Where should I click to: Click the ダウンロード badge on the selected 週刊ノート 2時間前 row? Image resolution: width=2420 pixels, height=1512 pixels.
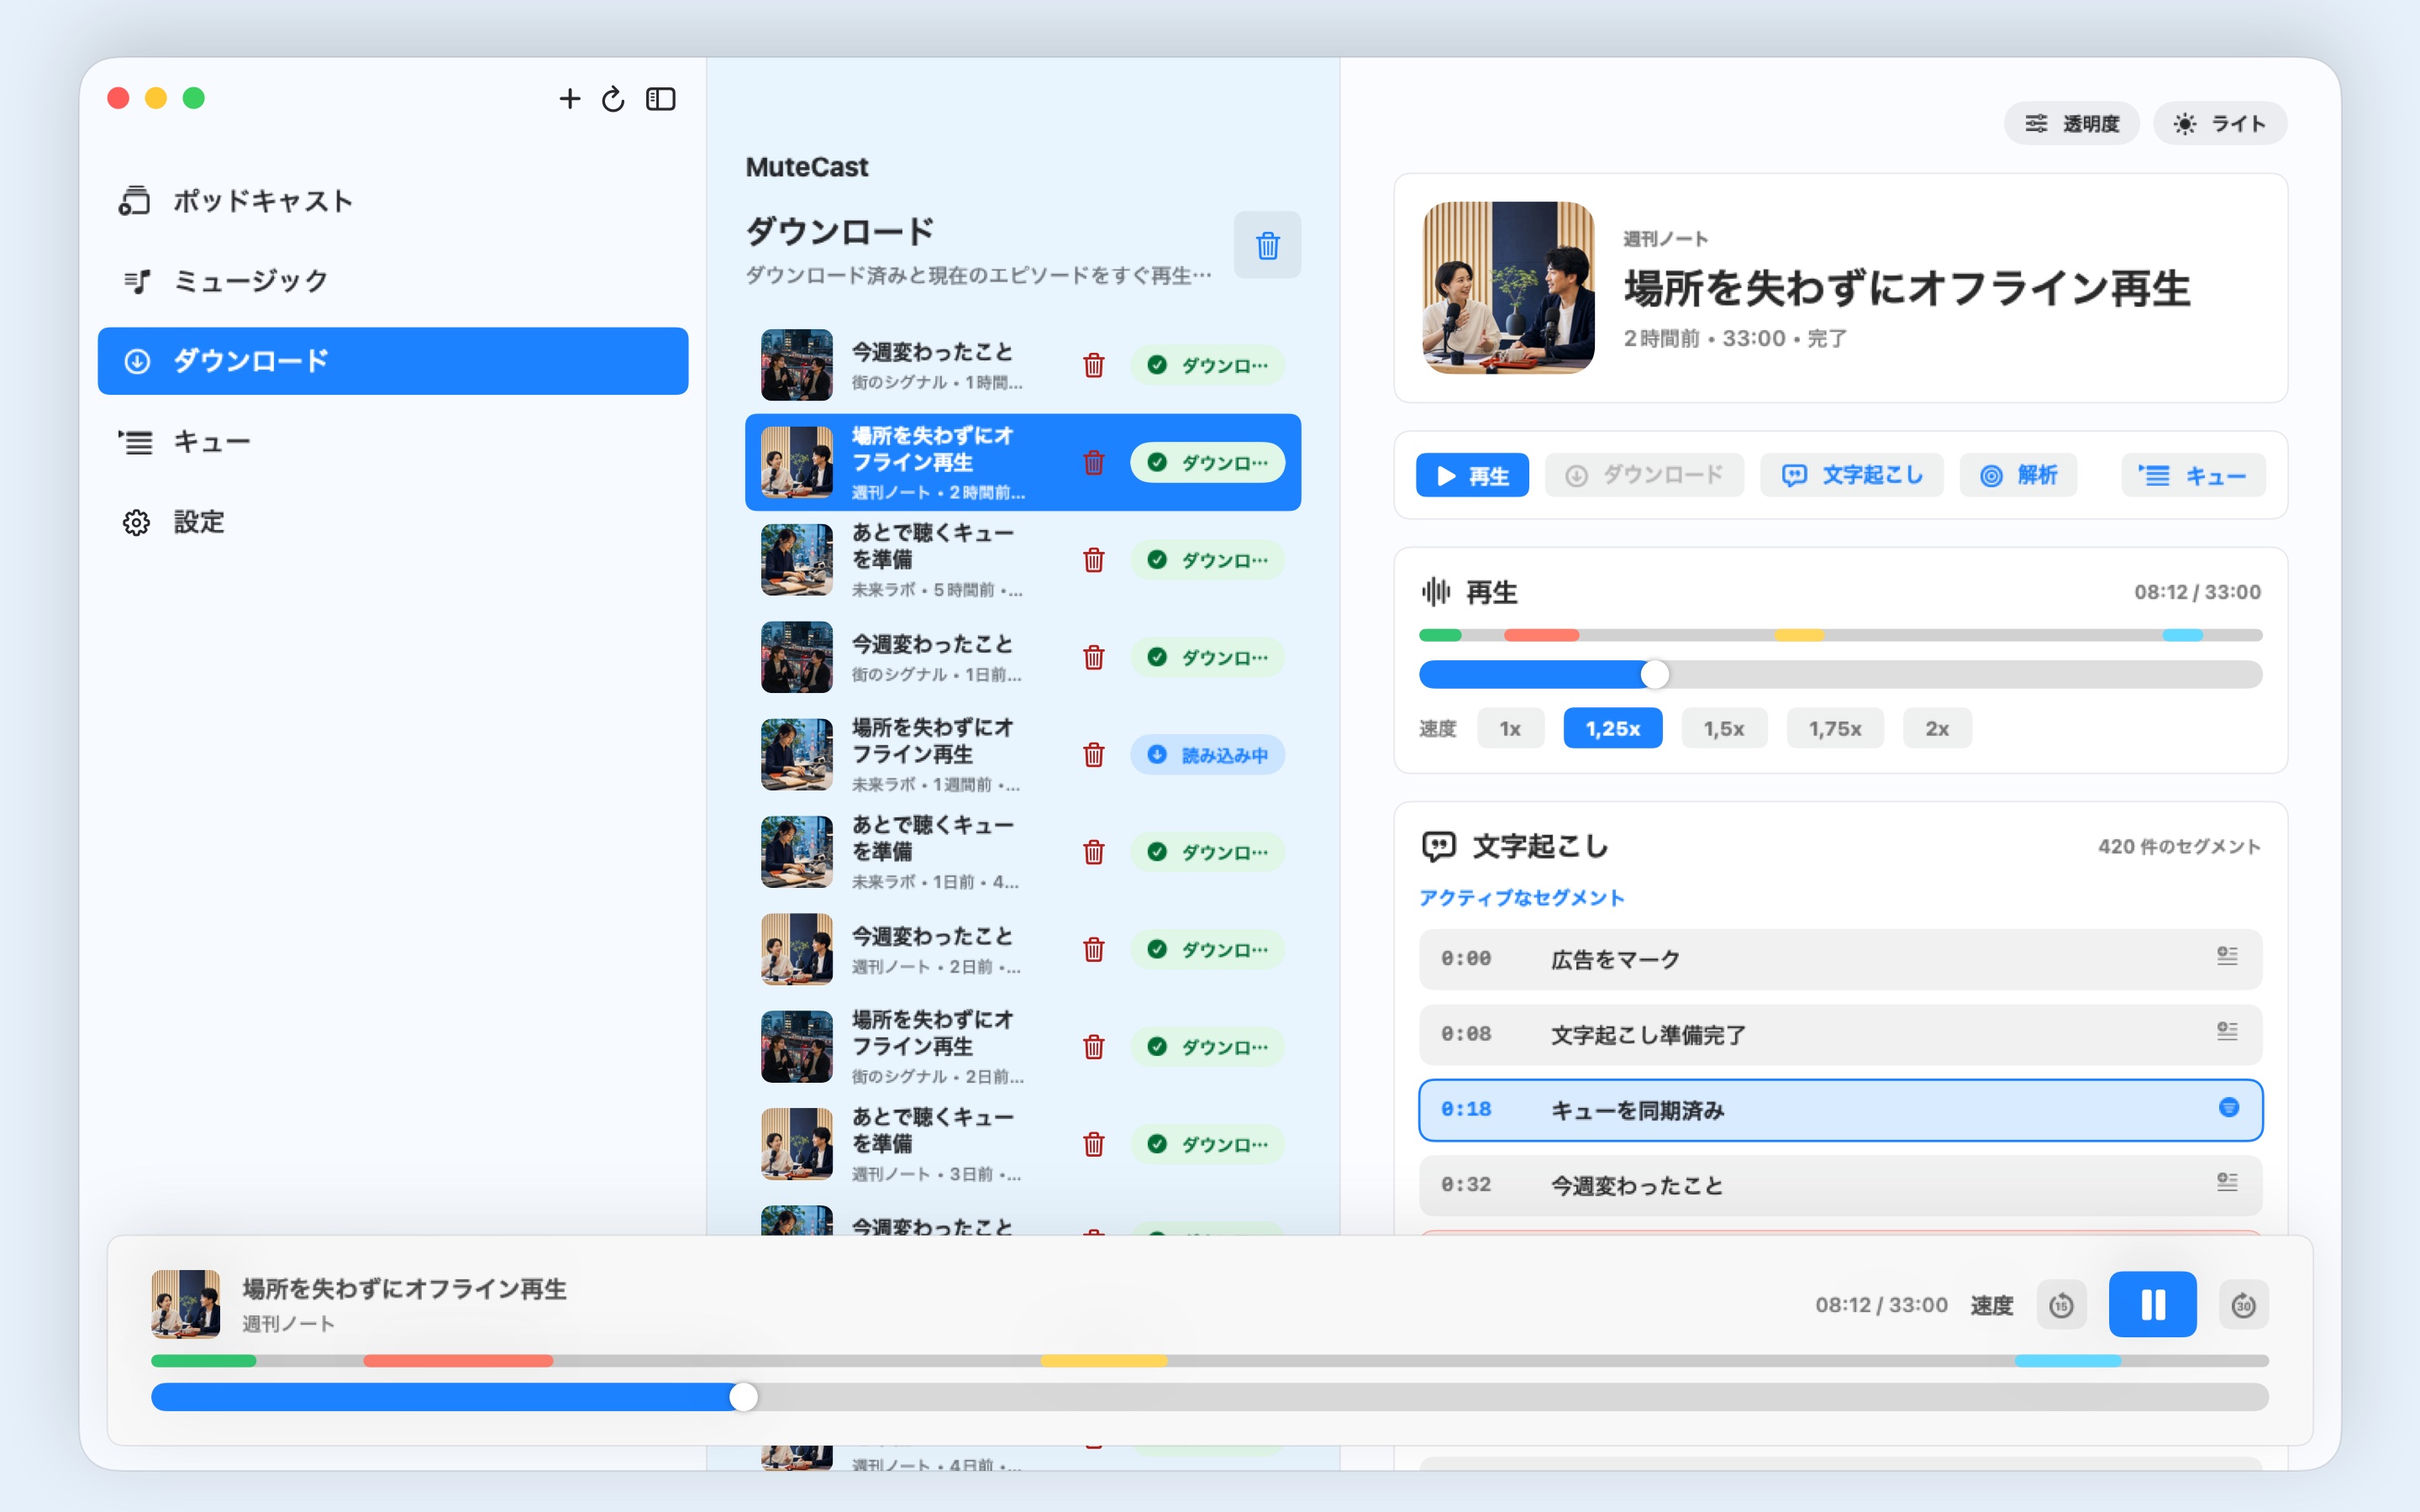coord(1207,462)
